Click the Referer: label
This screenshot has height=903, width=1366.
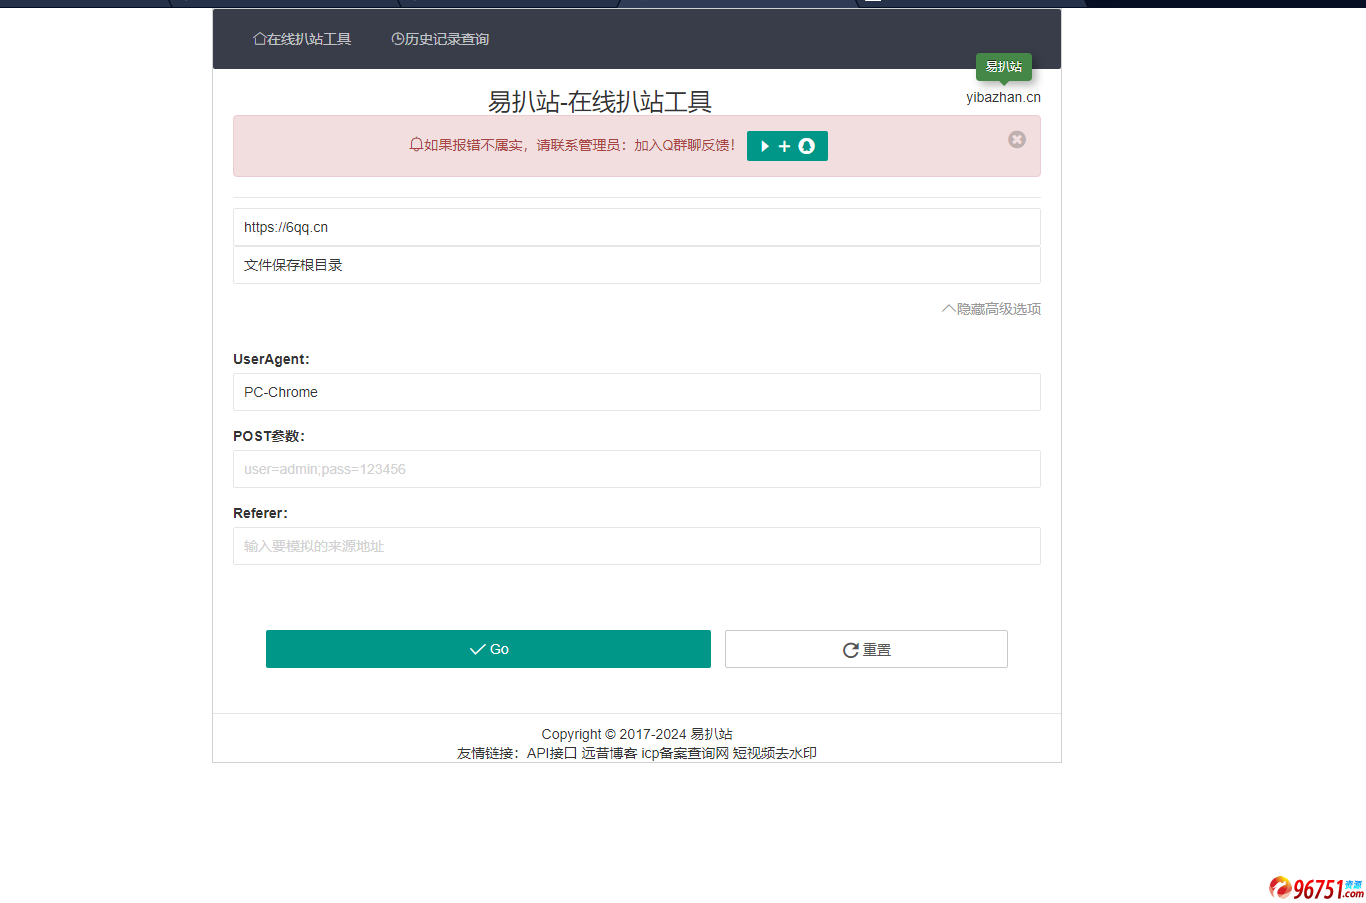coord(260,513)
